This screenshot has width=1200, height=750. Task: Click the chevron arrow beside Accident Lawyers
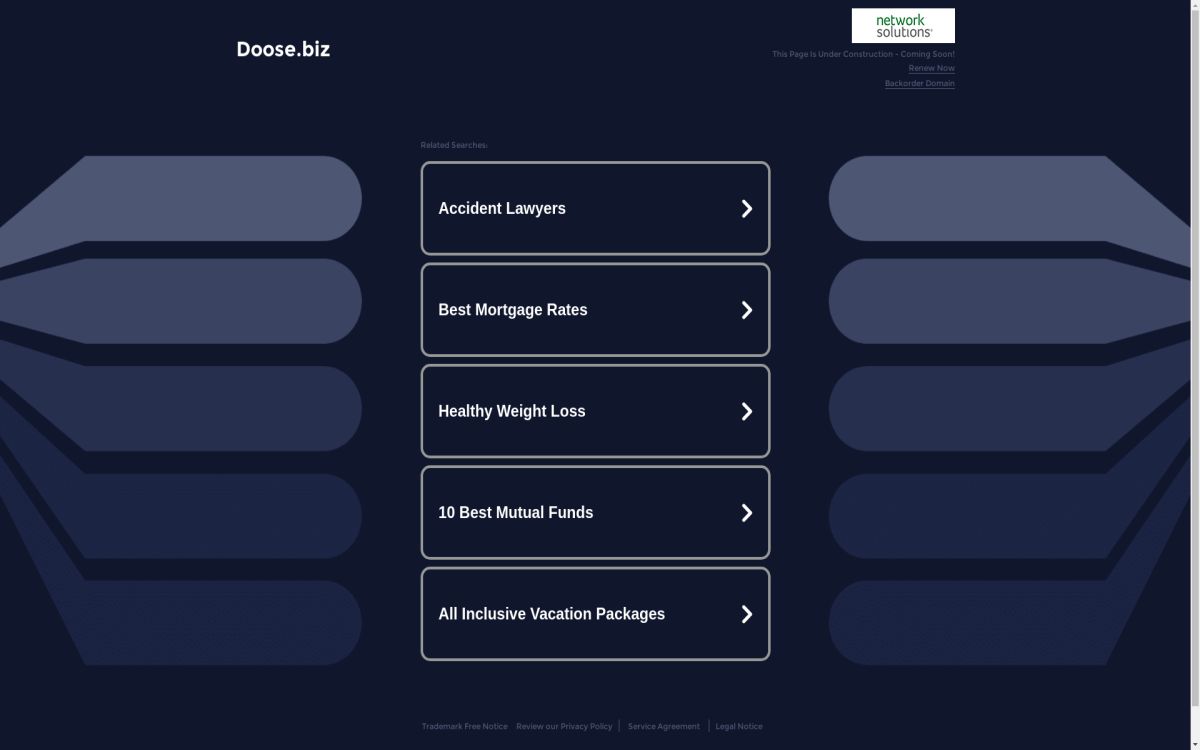coord(746,209)
